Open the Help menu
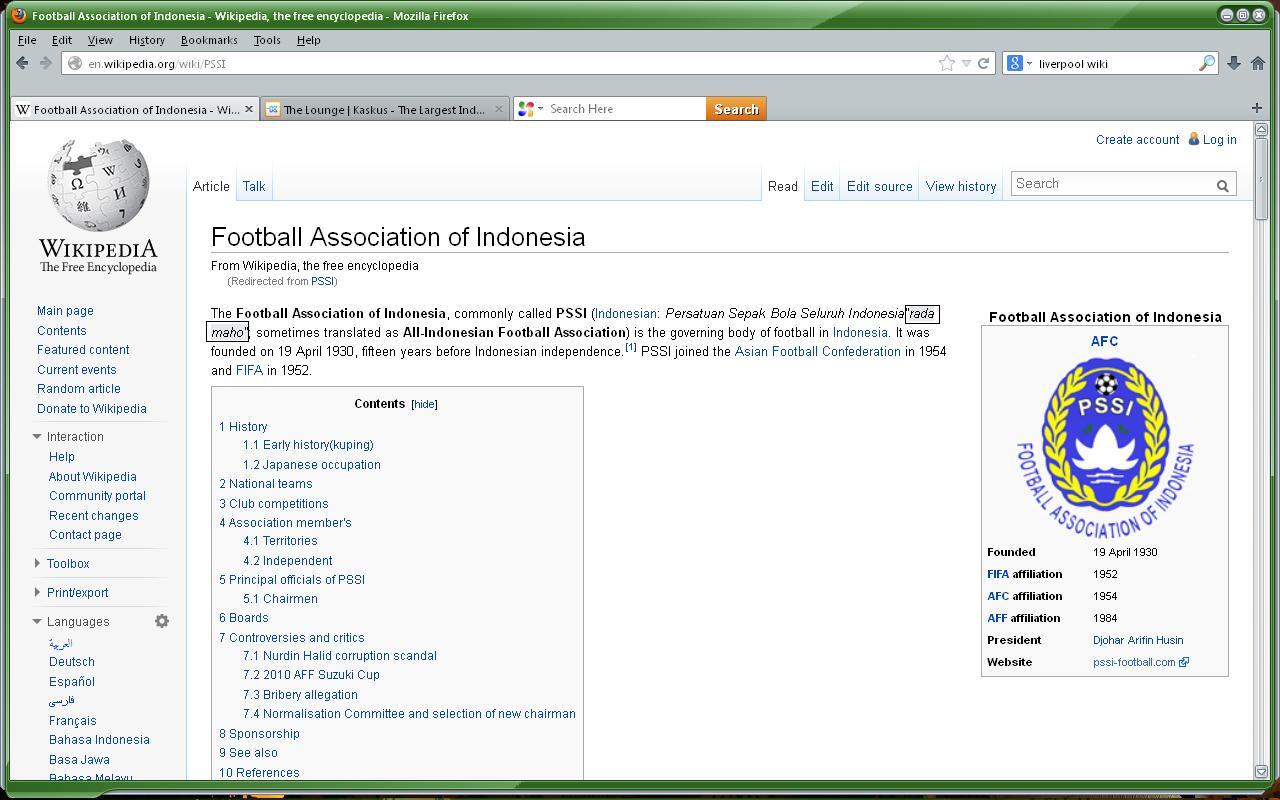The image size is (1280, 800). 308,40
